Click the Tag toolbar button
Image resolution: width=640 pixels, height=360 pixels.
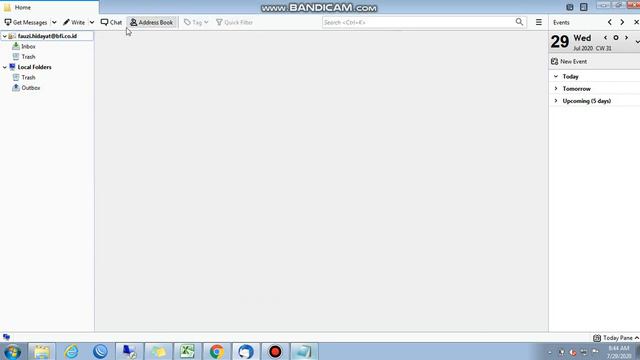pos(196,22)
